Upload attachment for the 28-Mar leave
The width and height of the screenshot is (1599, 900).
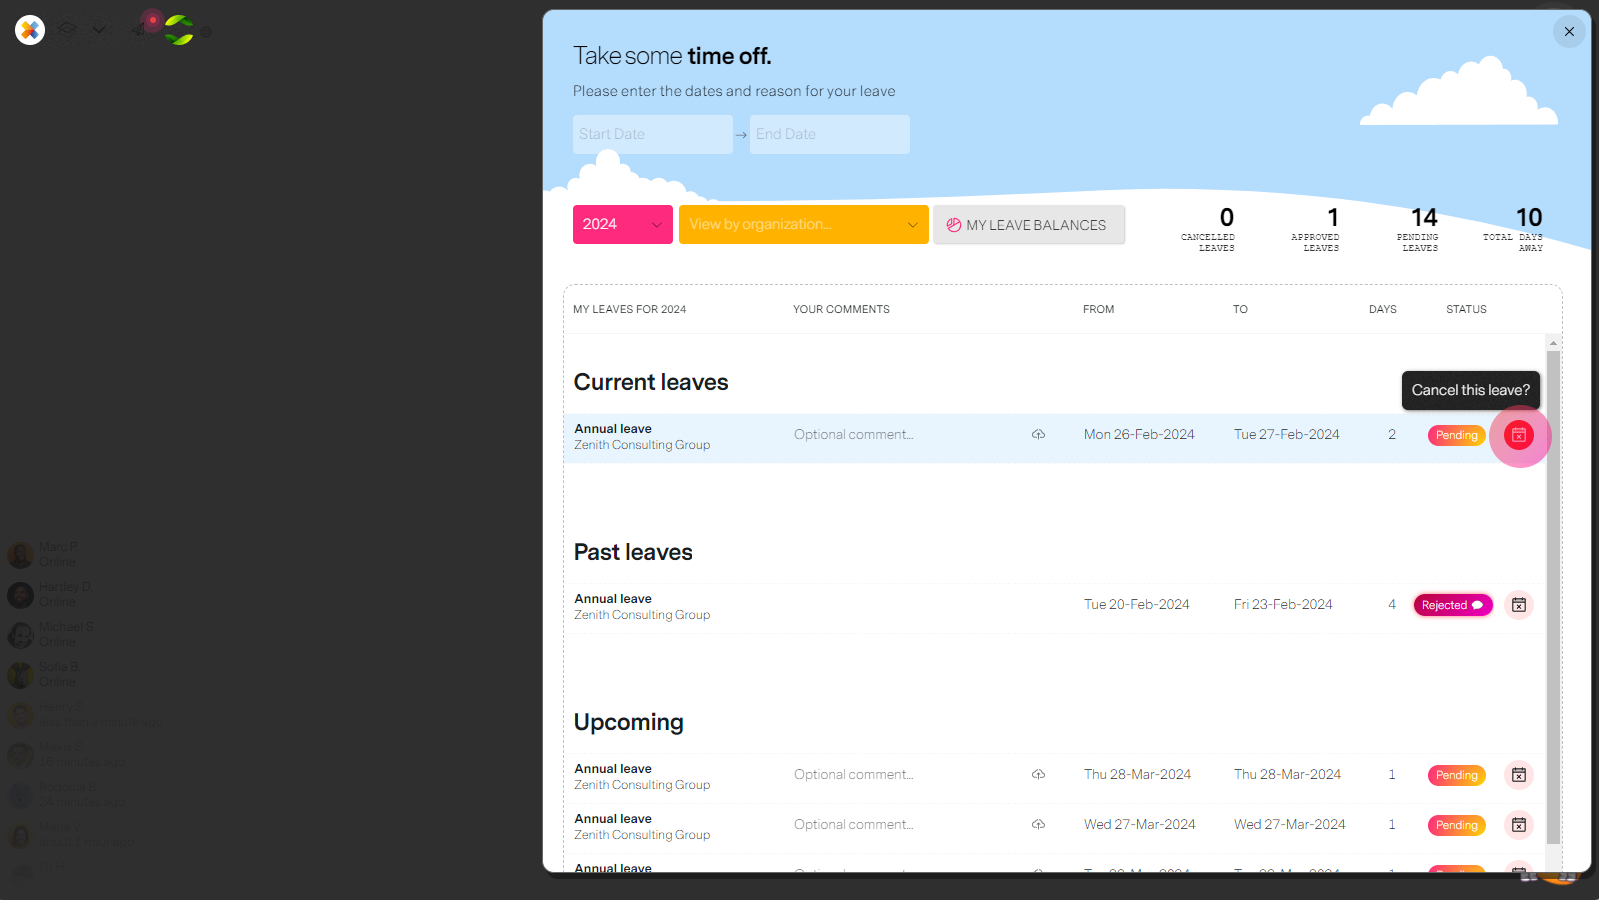click(x=1039, y=775)
